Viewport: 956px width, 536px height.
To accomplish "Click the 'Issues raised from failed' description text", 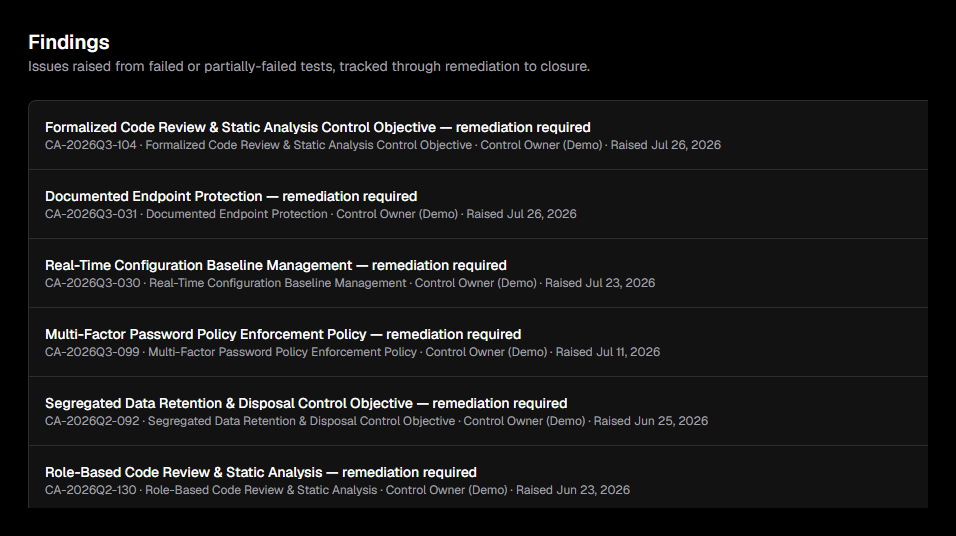I will (309, 66).
